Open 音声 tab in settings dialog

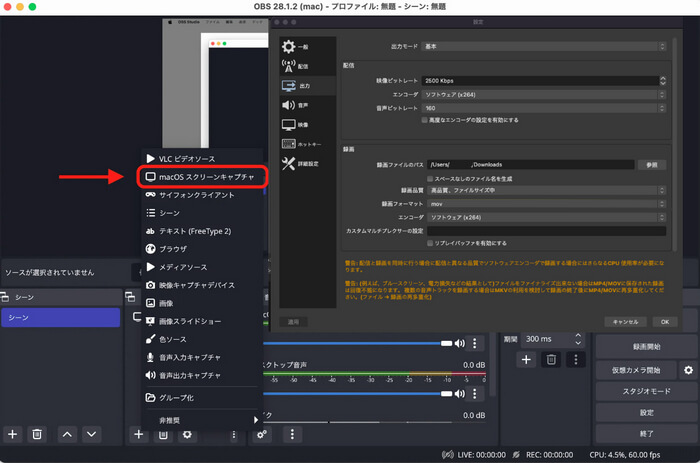pos(308,105)
